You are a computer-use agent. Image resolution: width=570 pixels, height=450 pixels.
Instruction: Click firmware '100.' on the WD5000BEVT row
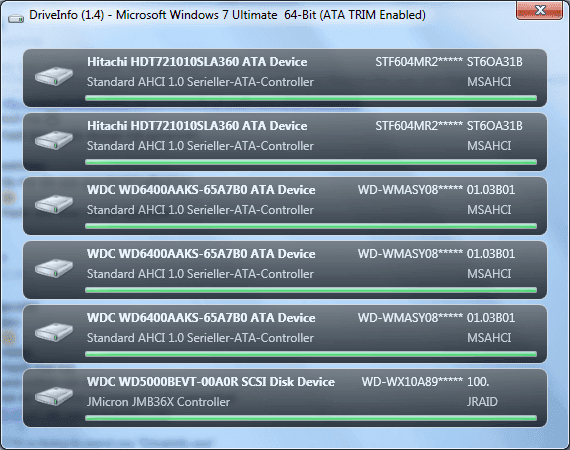[478, 382]
